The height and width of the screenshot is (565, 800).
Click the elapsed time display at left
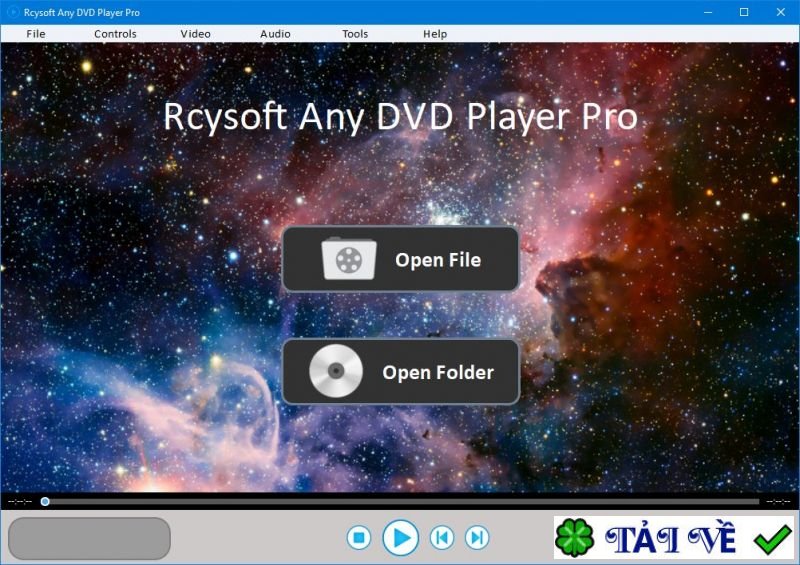click(x=20, y=502)
